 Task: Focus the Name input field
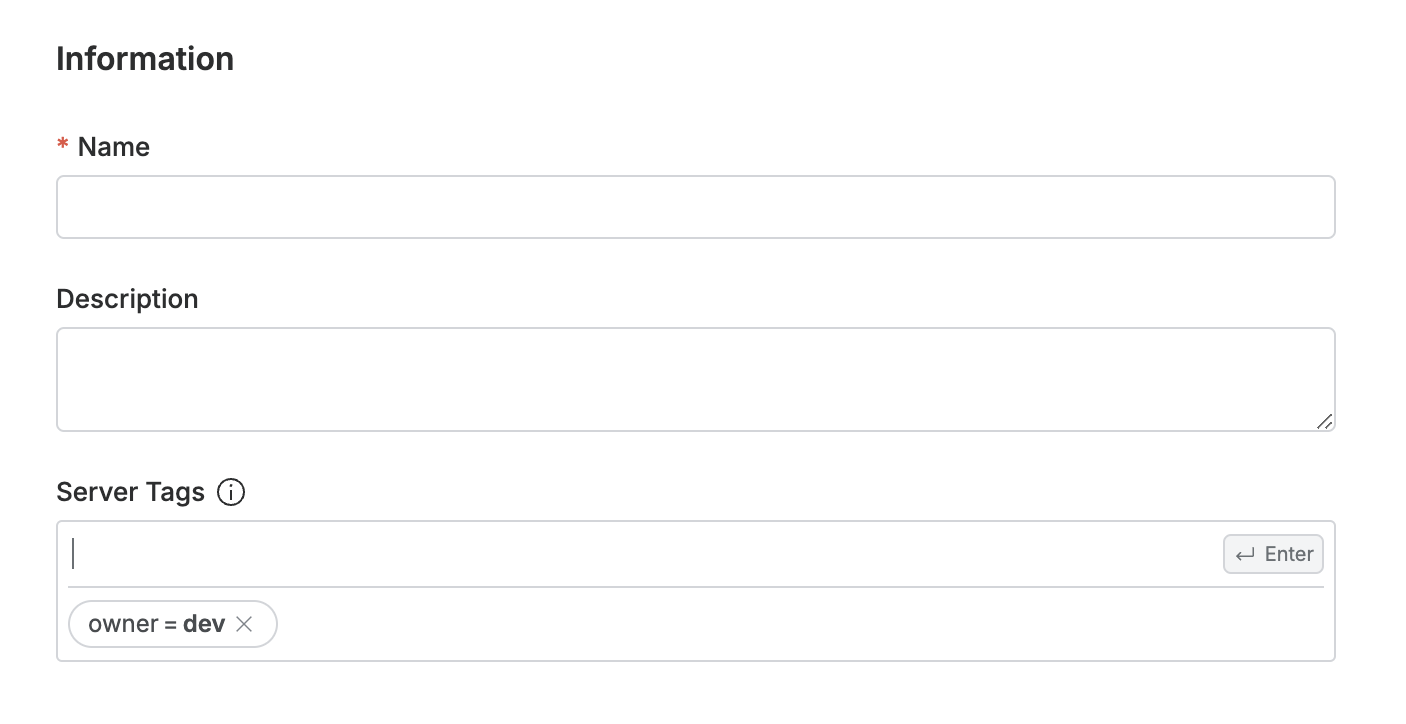pos(695,207)
